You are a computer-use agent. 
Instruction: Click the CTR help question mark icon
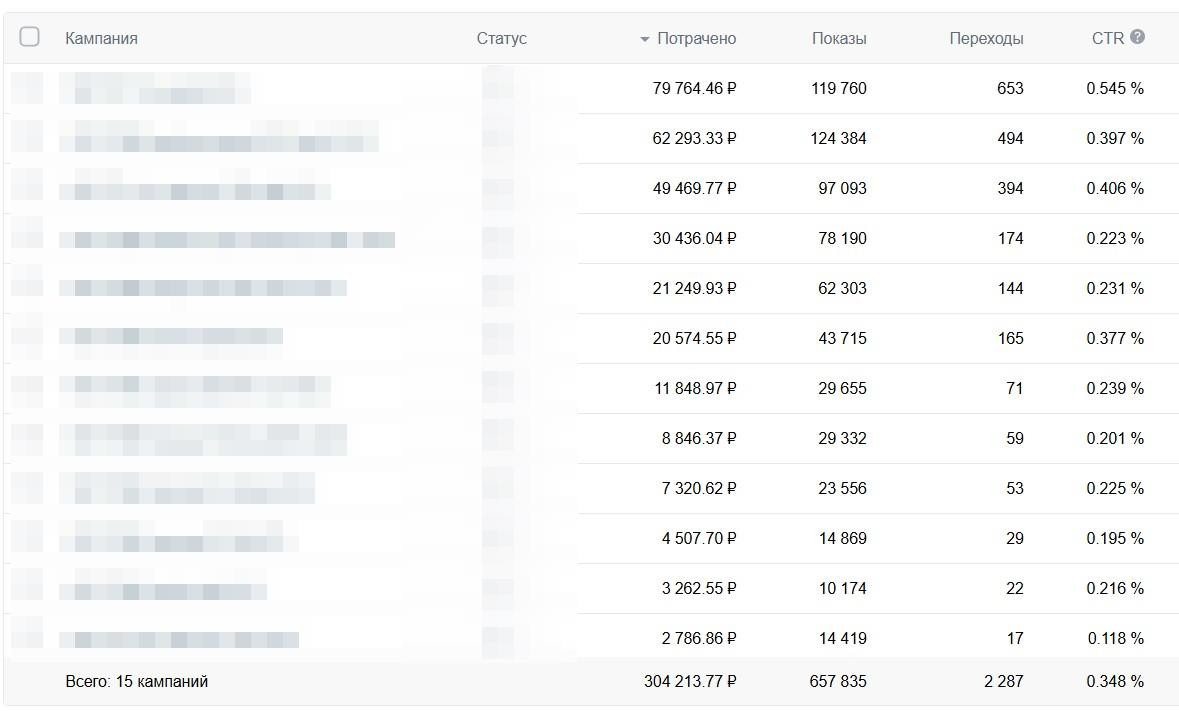coord(1137,37)
